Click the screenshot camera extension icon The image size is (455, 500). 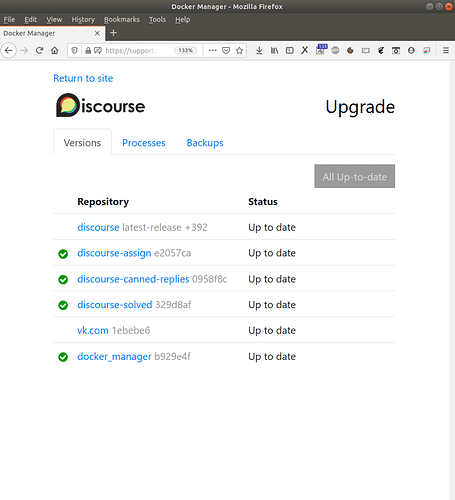coord(396,51)
